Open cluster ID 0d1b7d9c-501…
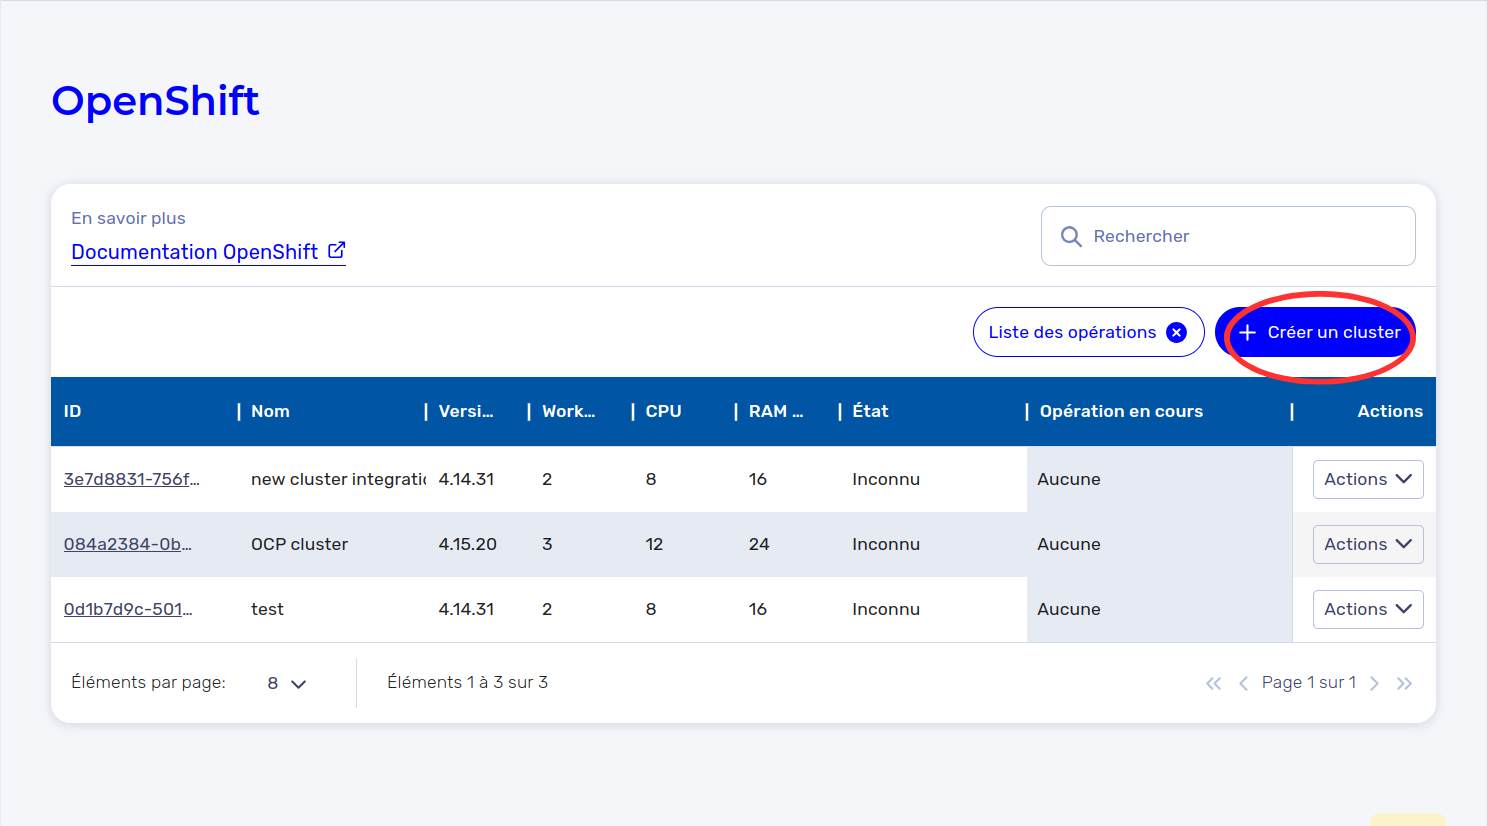Viewport: 1487px width, 826px height. (x=128, y=609)
